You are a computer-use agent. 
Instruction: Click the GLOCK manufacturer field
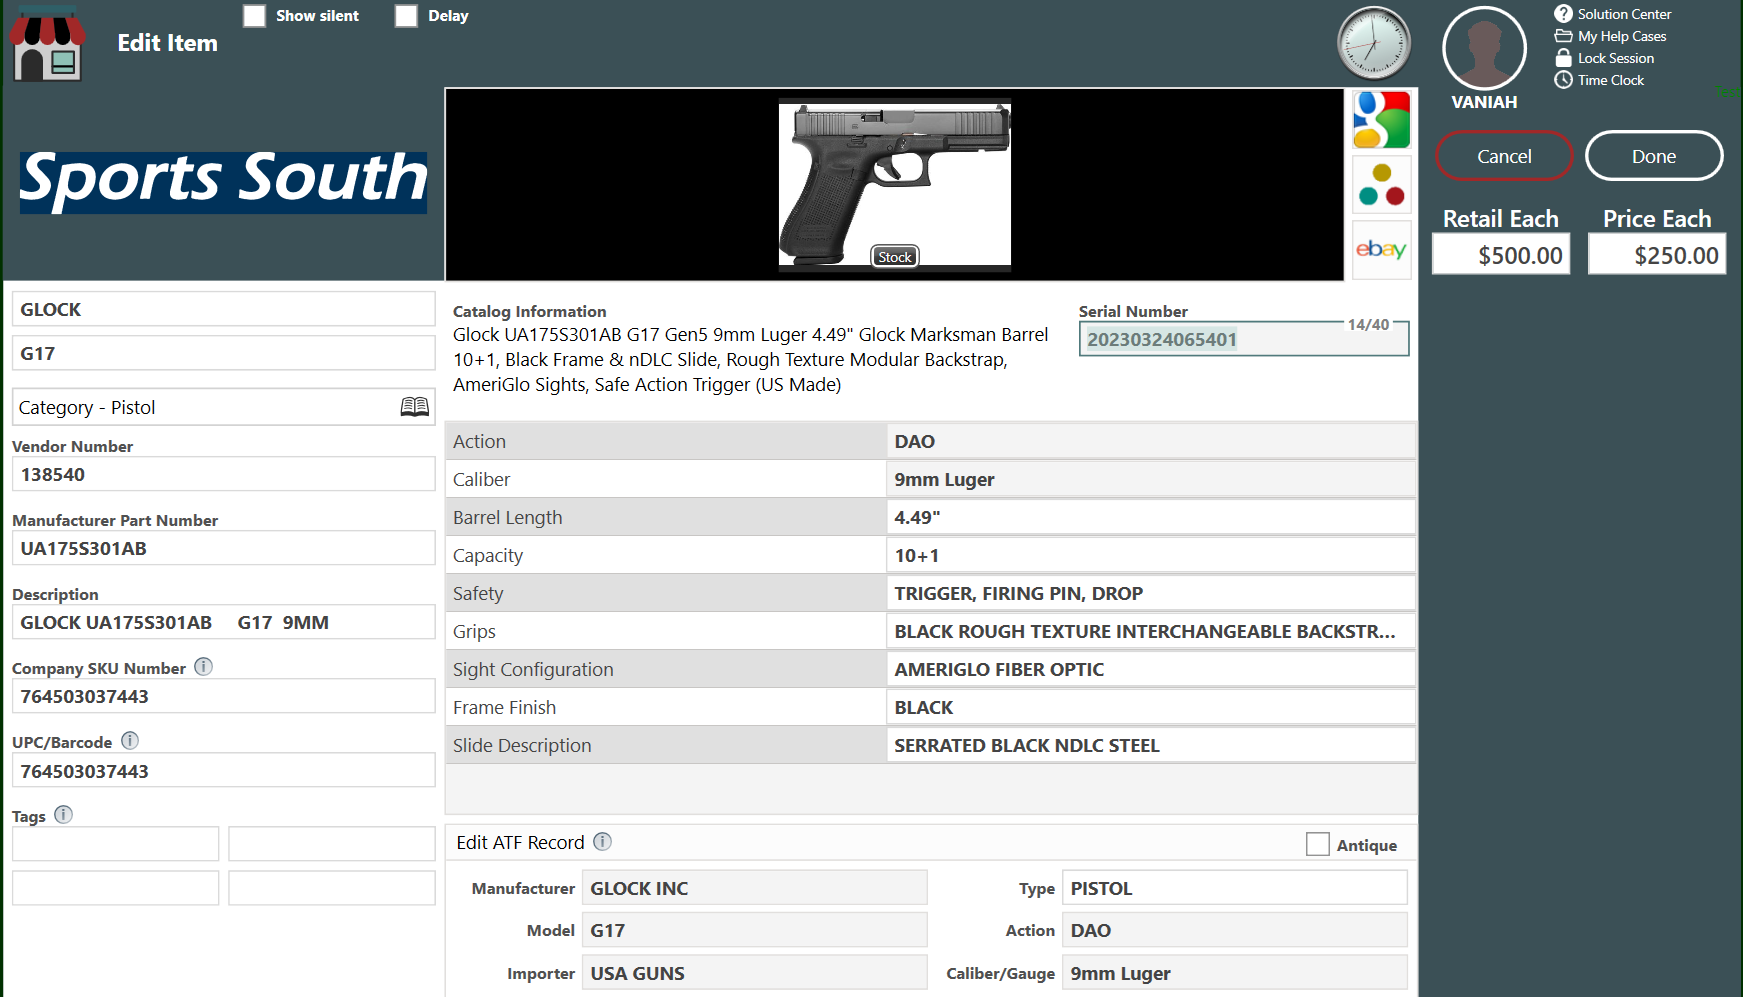[x=223, y=309]
